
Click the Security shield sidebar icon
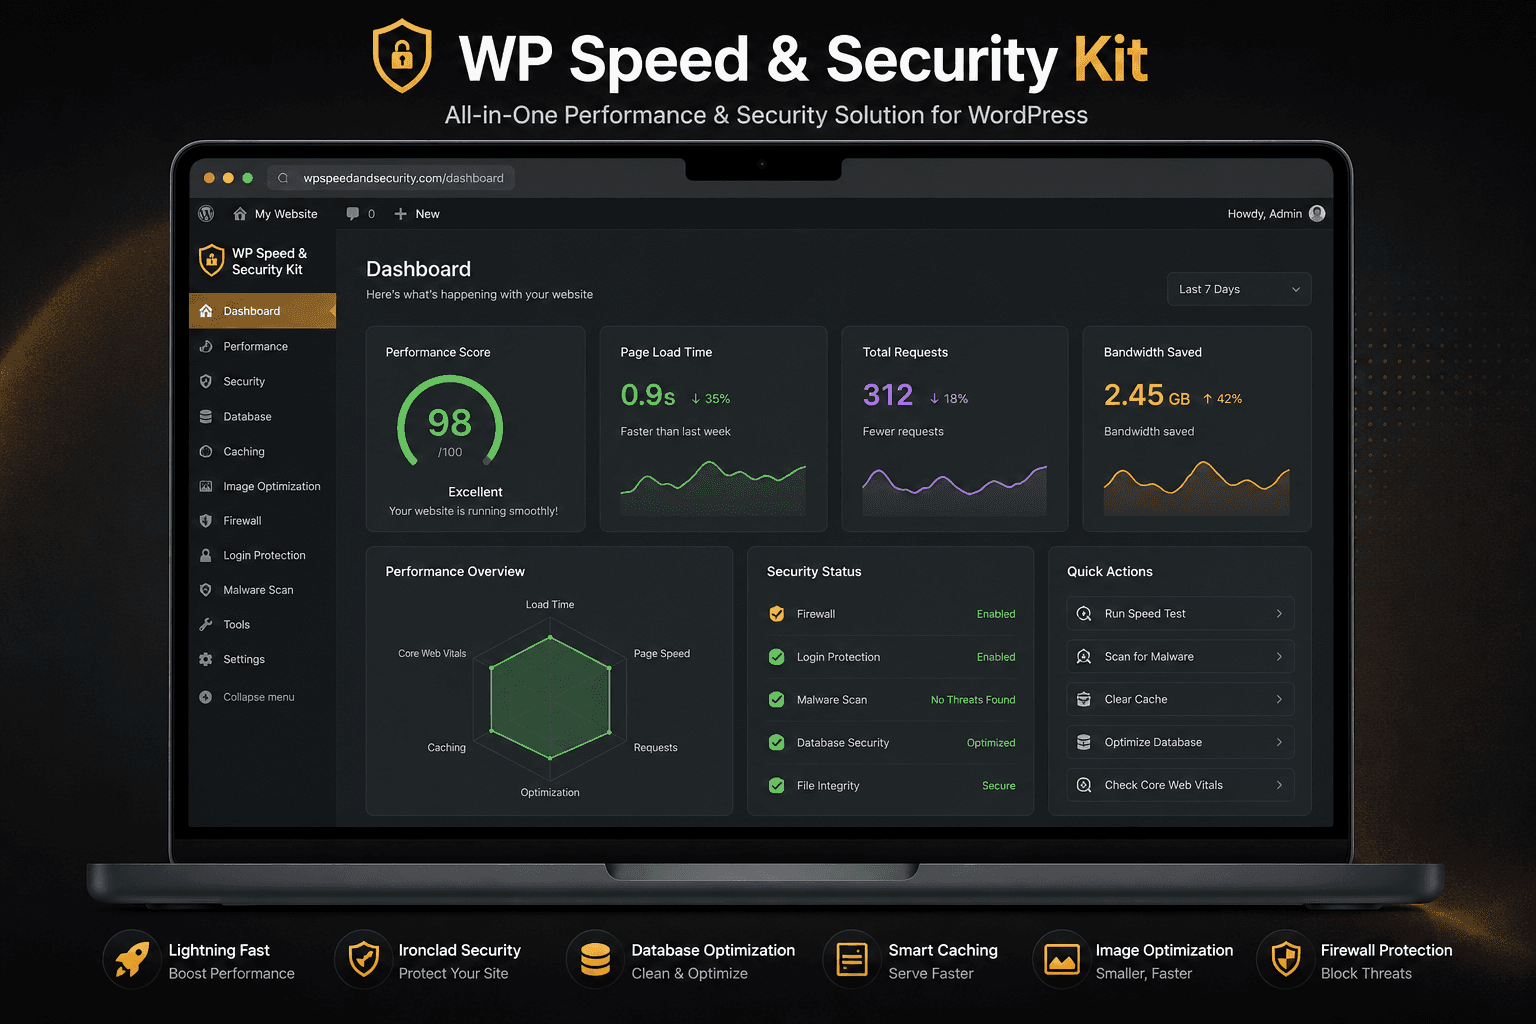(206, 381)
